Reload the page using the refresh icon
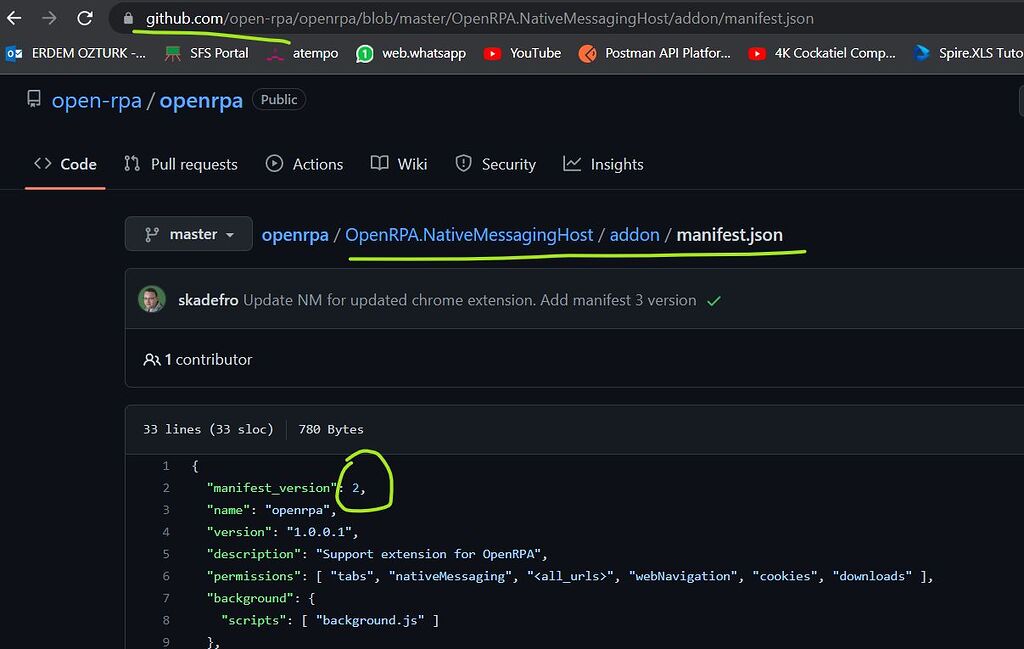This screenshot has width=1024, height=649. [x=86, y=18]
